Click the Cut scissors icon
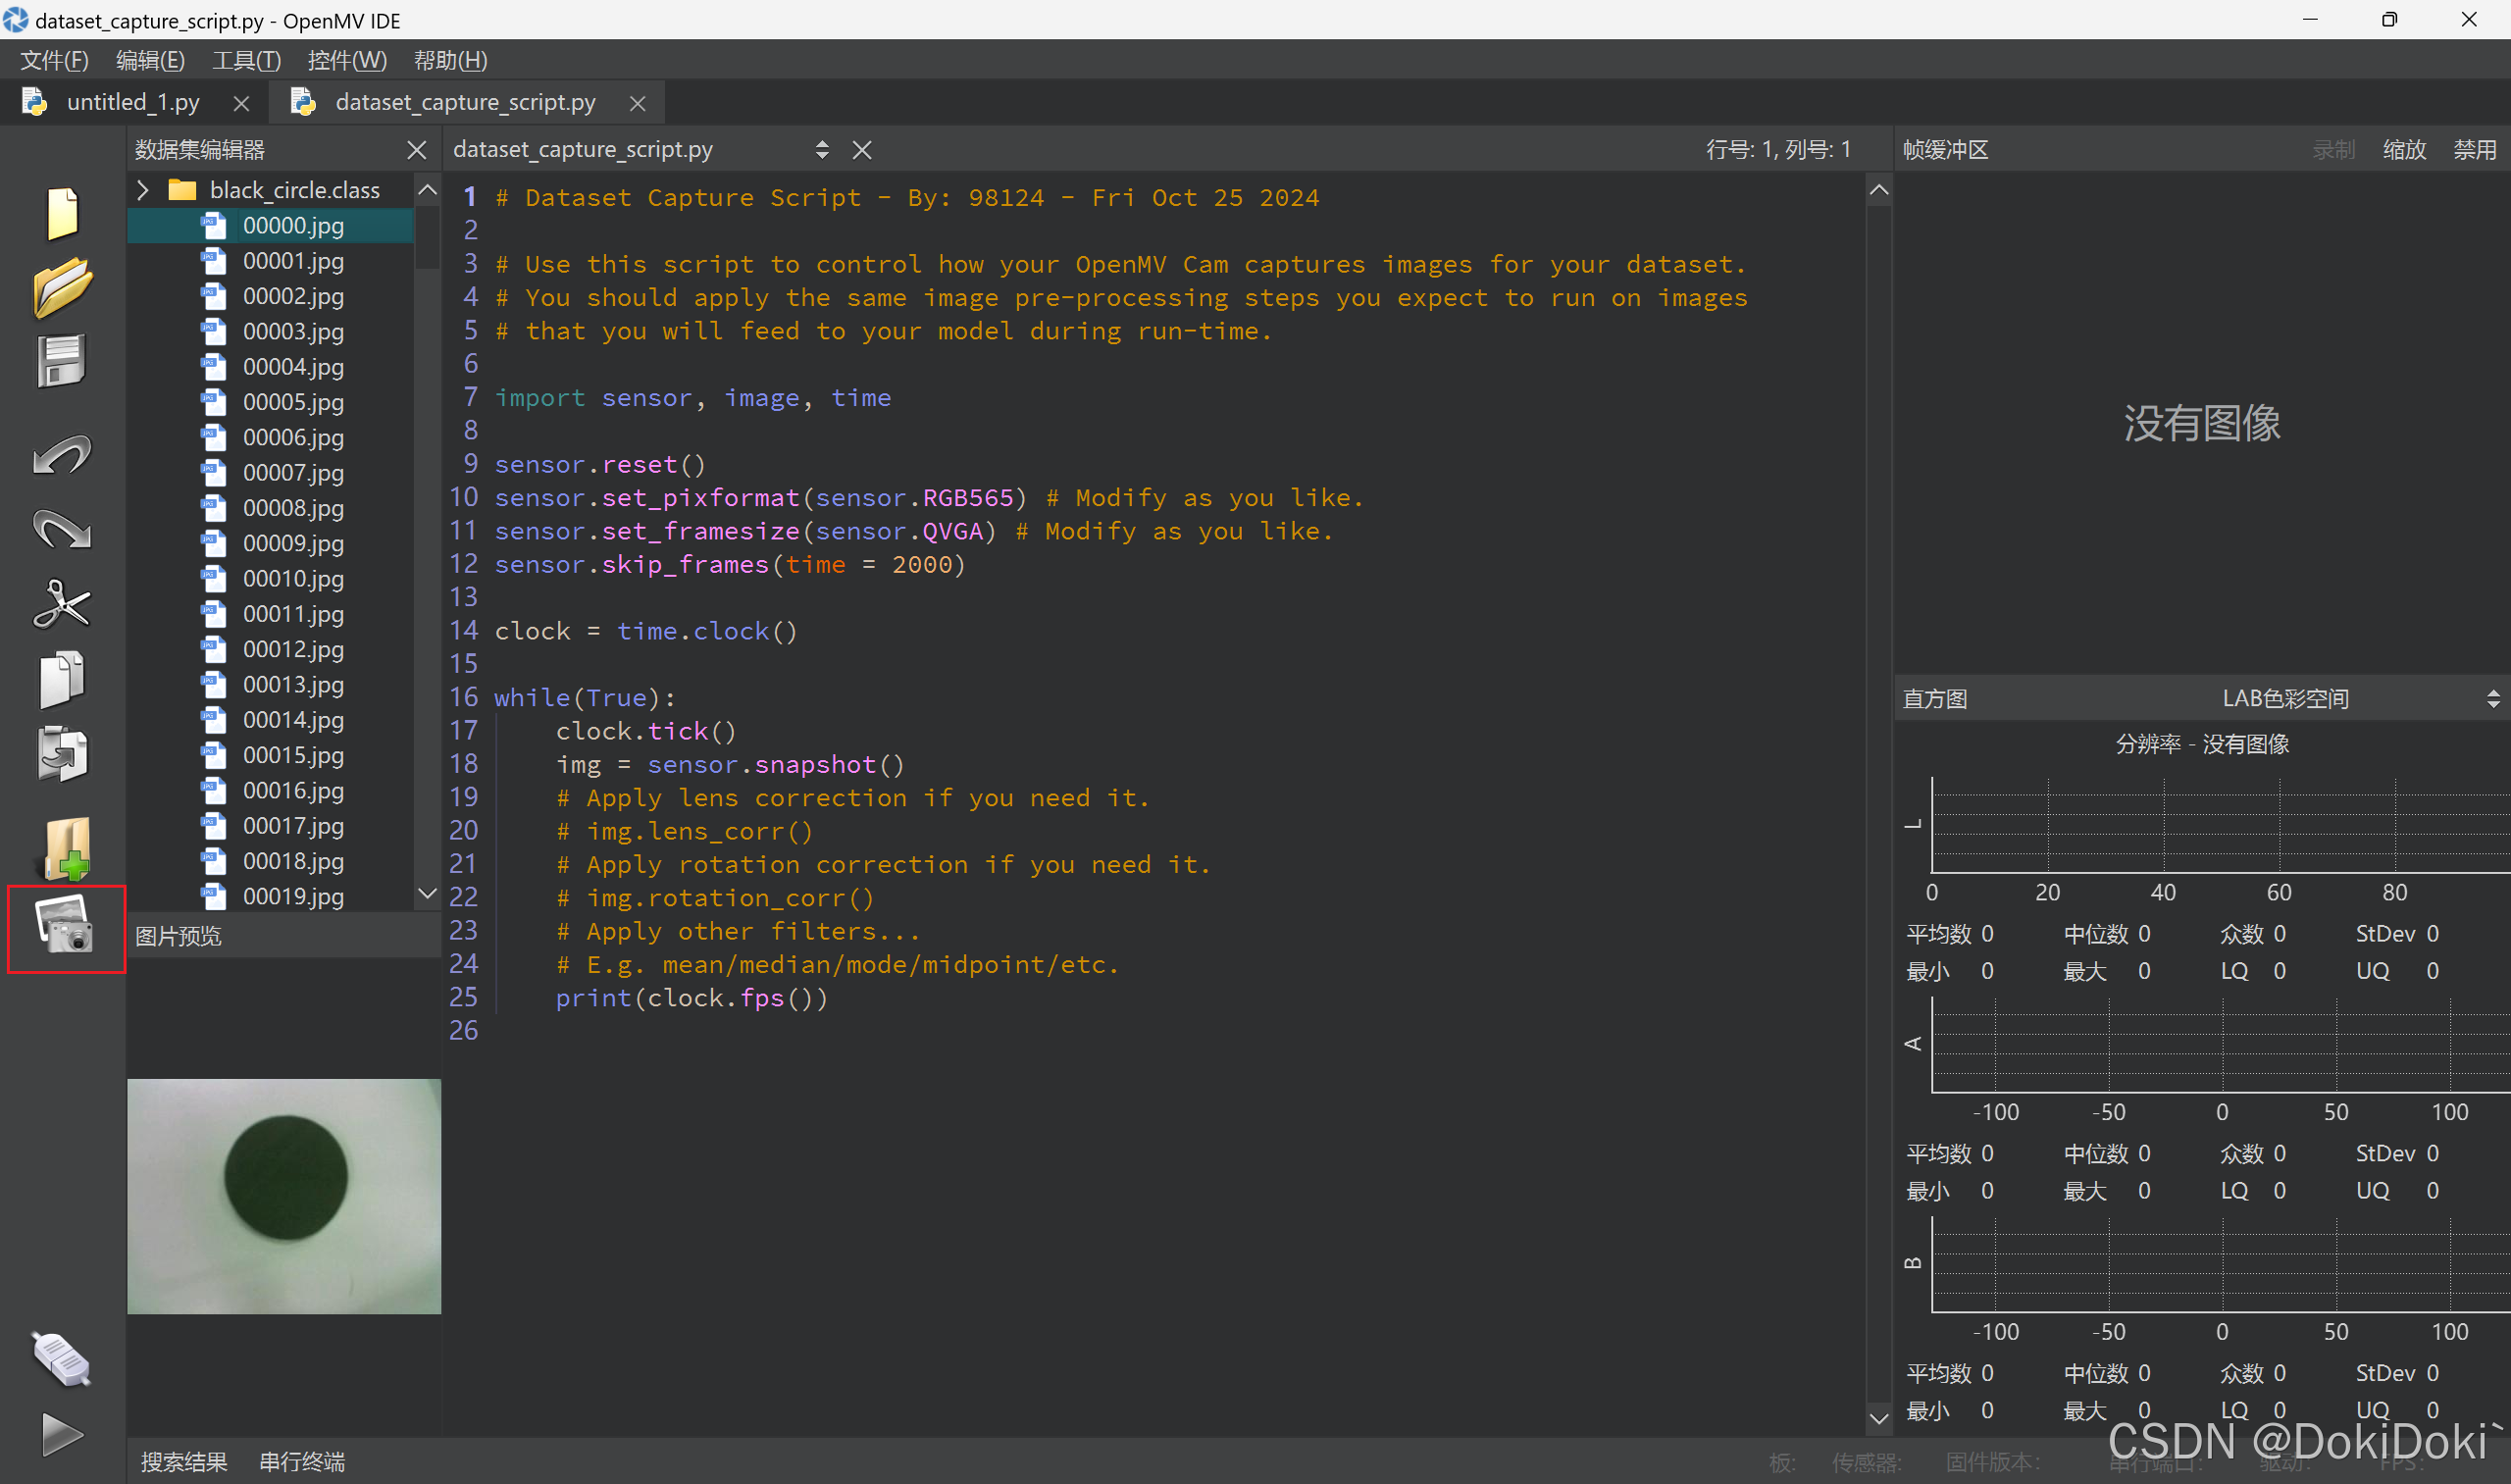 pos(62,604)
